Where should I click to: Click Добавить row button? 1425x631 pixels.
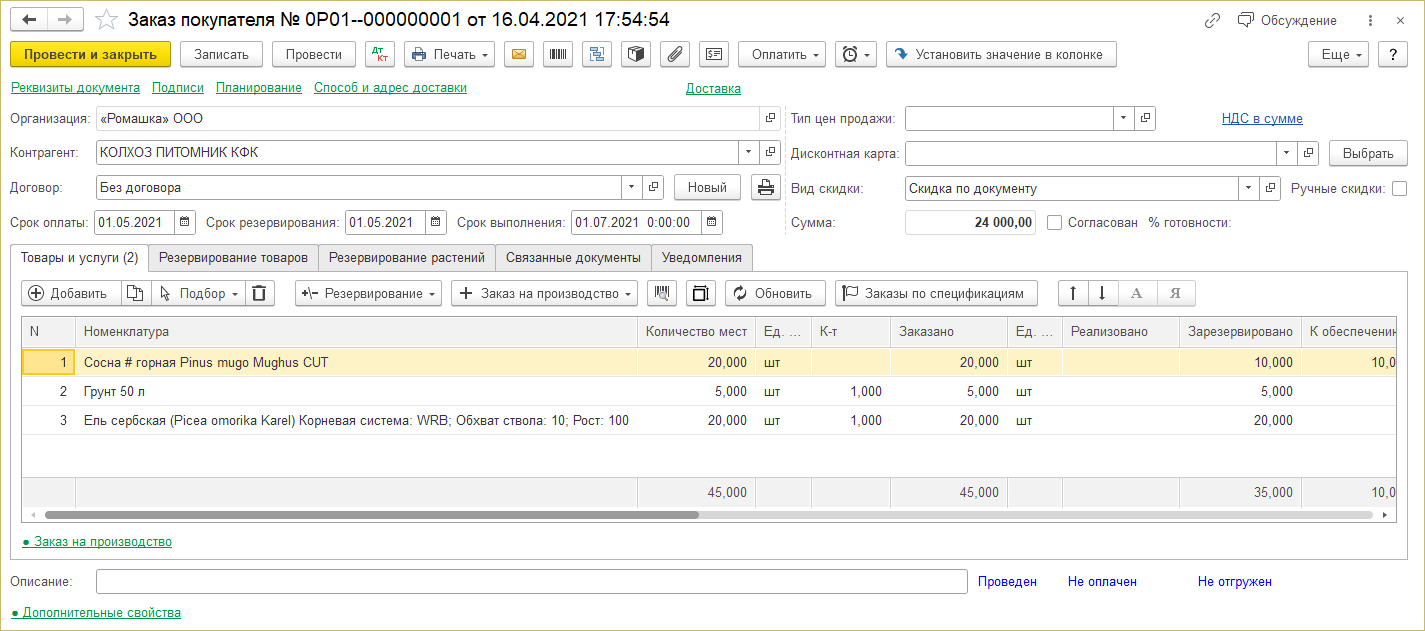click(x=70, y=293)
